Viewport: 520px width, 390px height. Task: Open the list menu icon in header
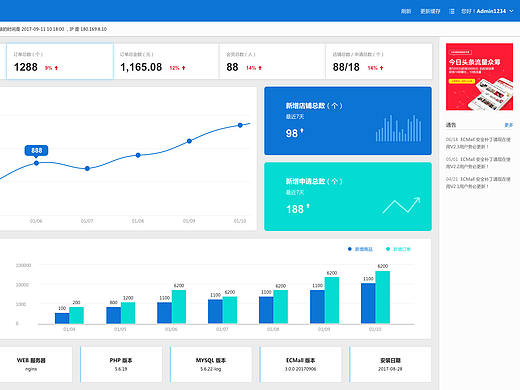tap(452, 11)
